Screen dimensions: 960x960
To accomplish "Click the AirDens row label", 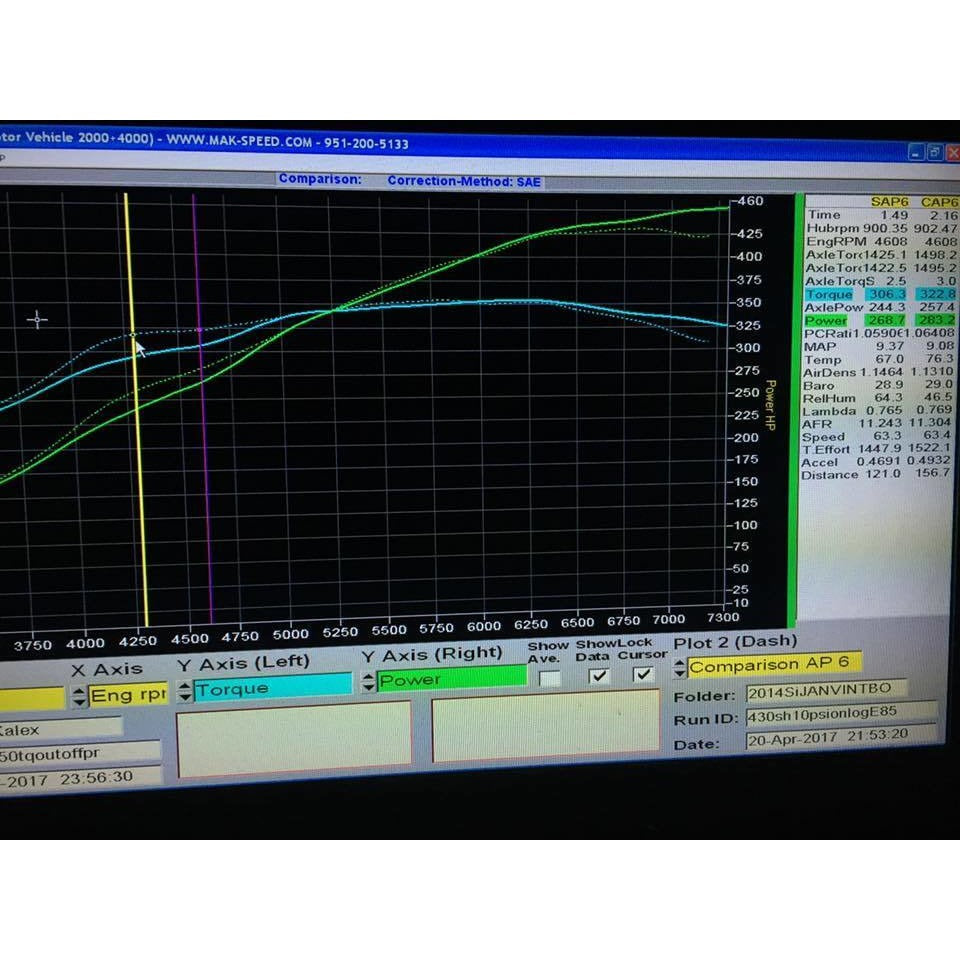I will pyautogui.click(x=829, y=373).
